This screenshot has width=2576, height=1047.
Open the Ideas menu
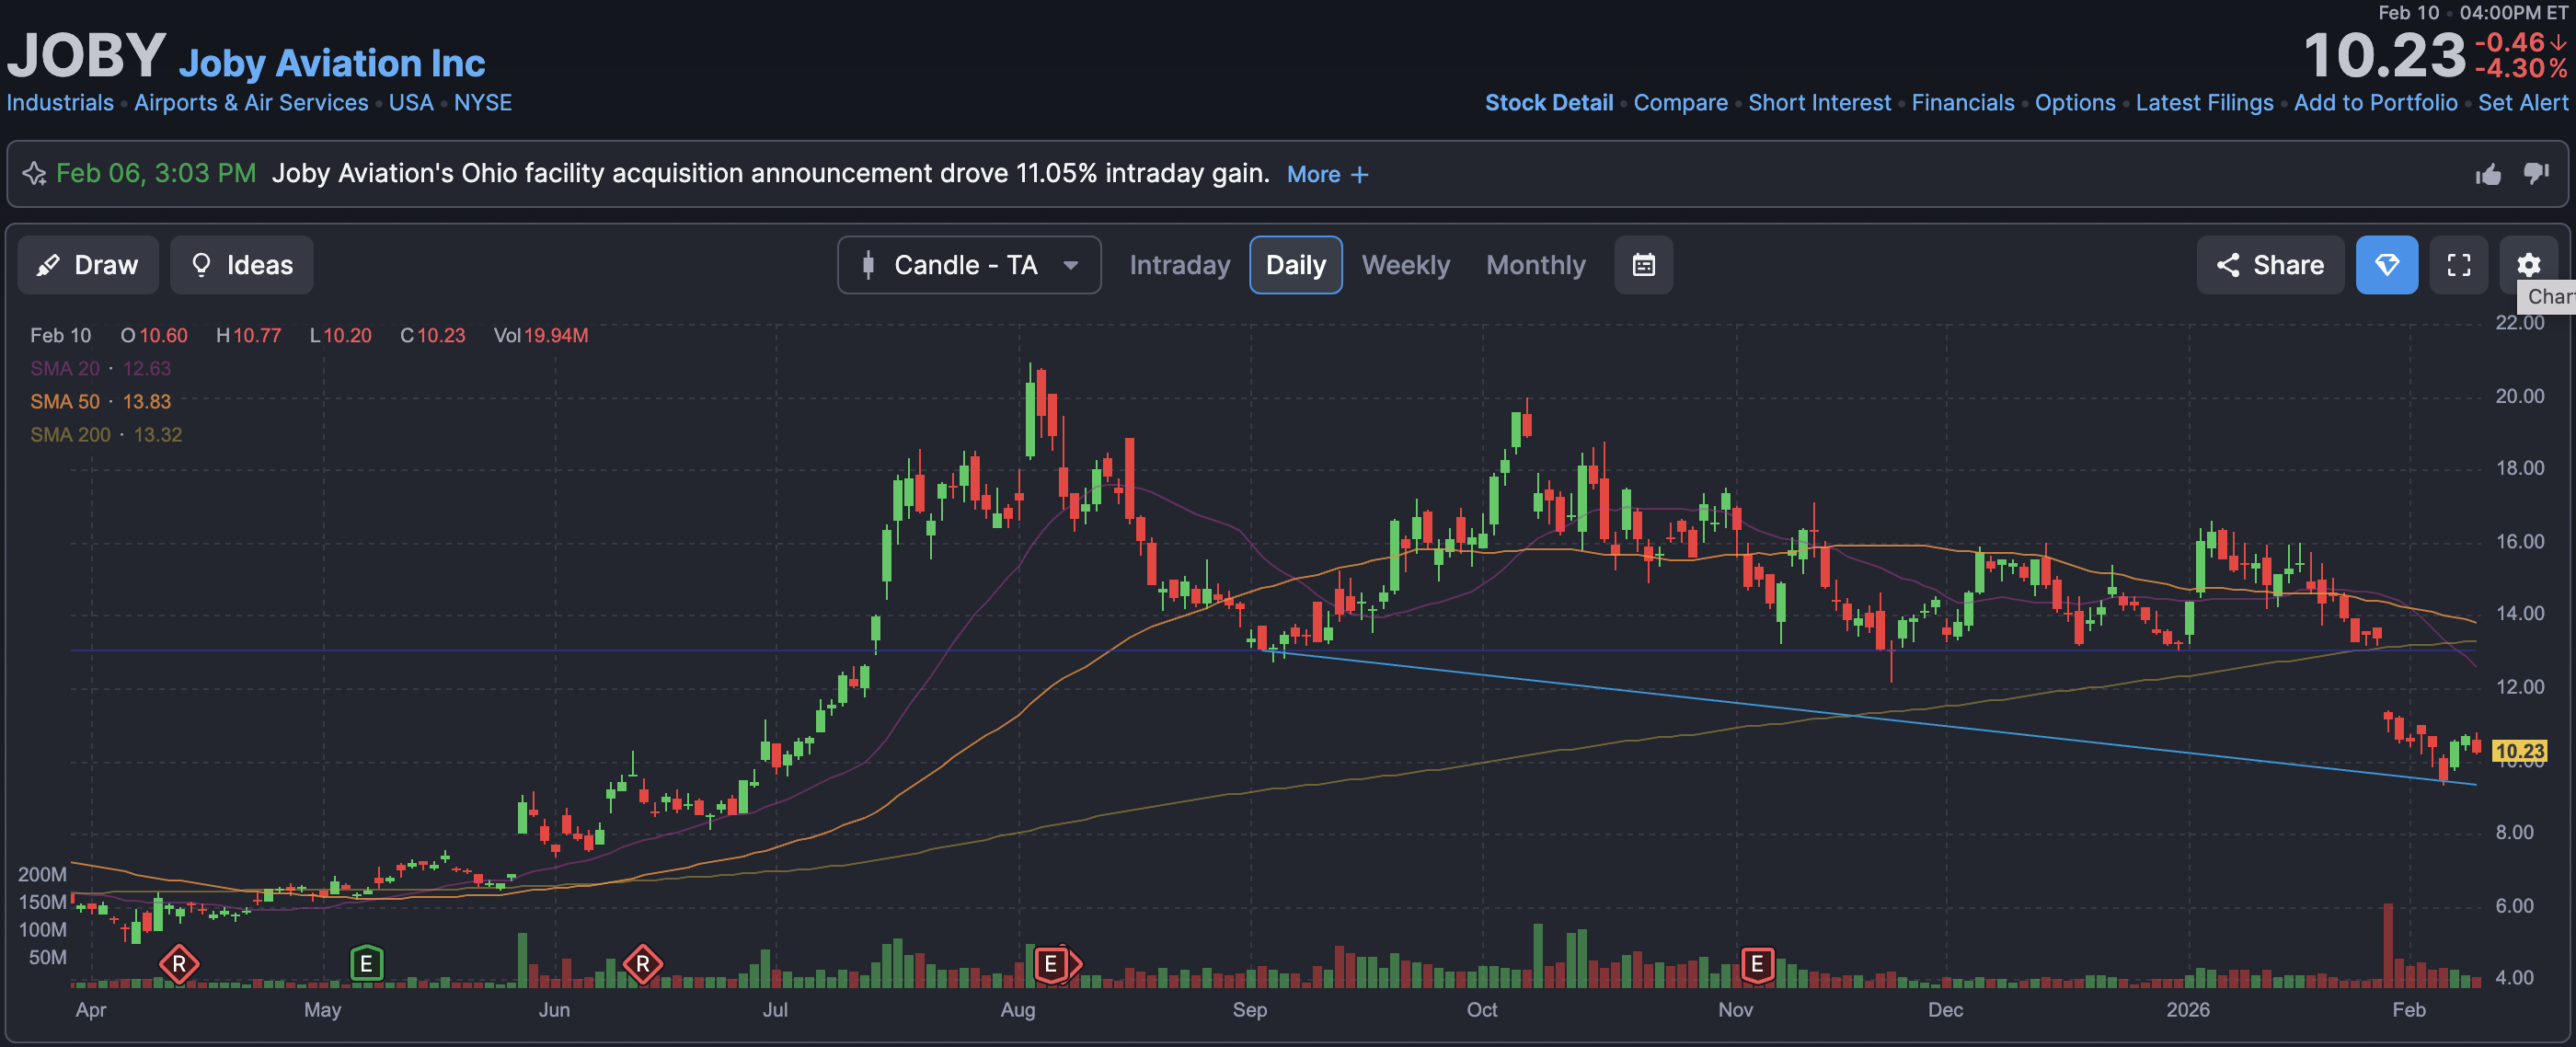241,265
